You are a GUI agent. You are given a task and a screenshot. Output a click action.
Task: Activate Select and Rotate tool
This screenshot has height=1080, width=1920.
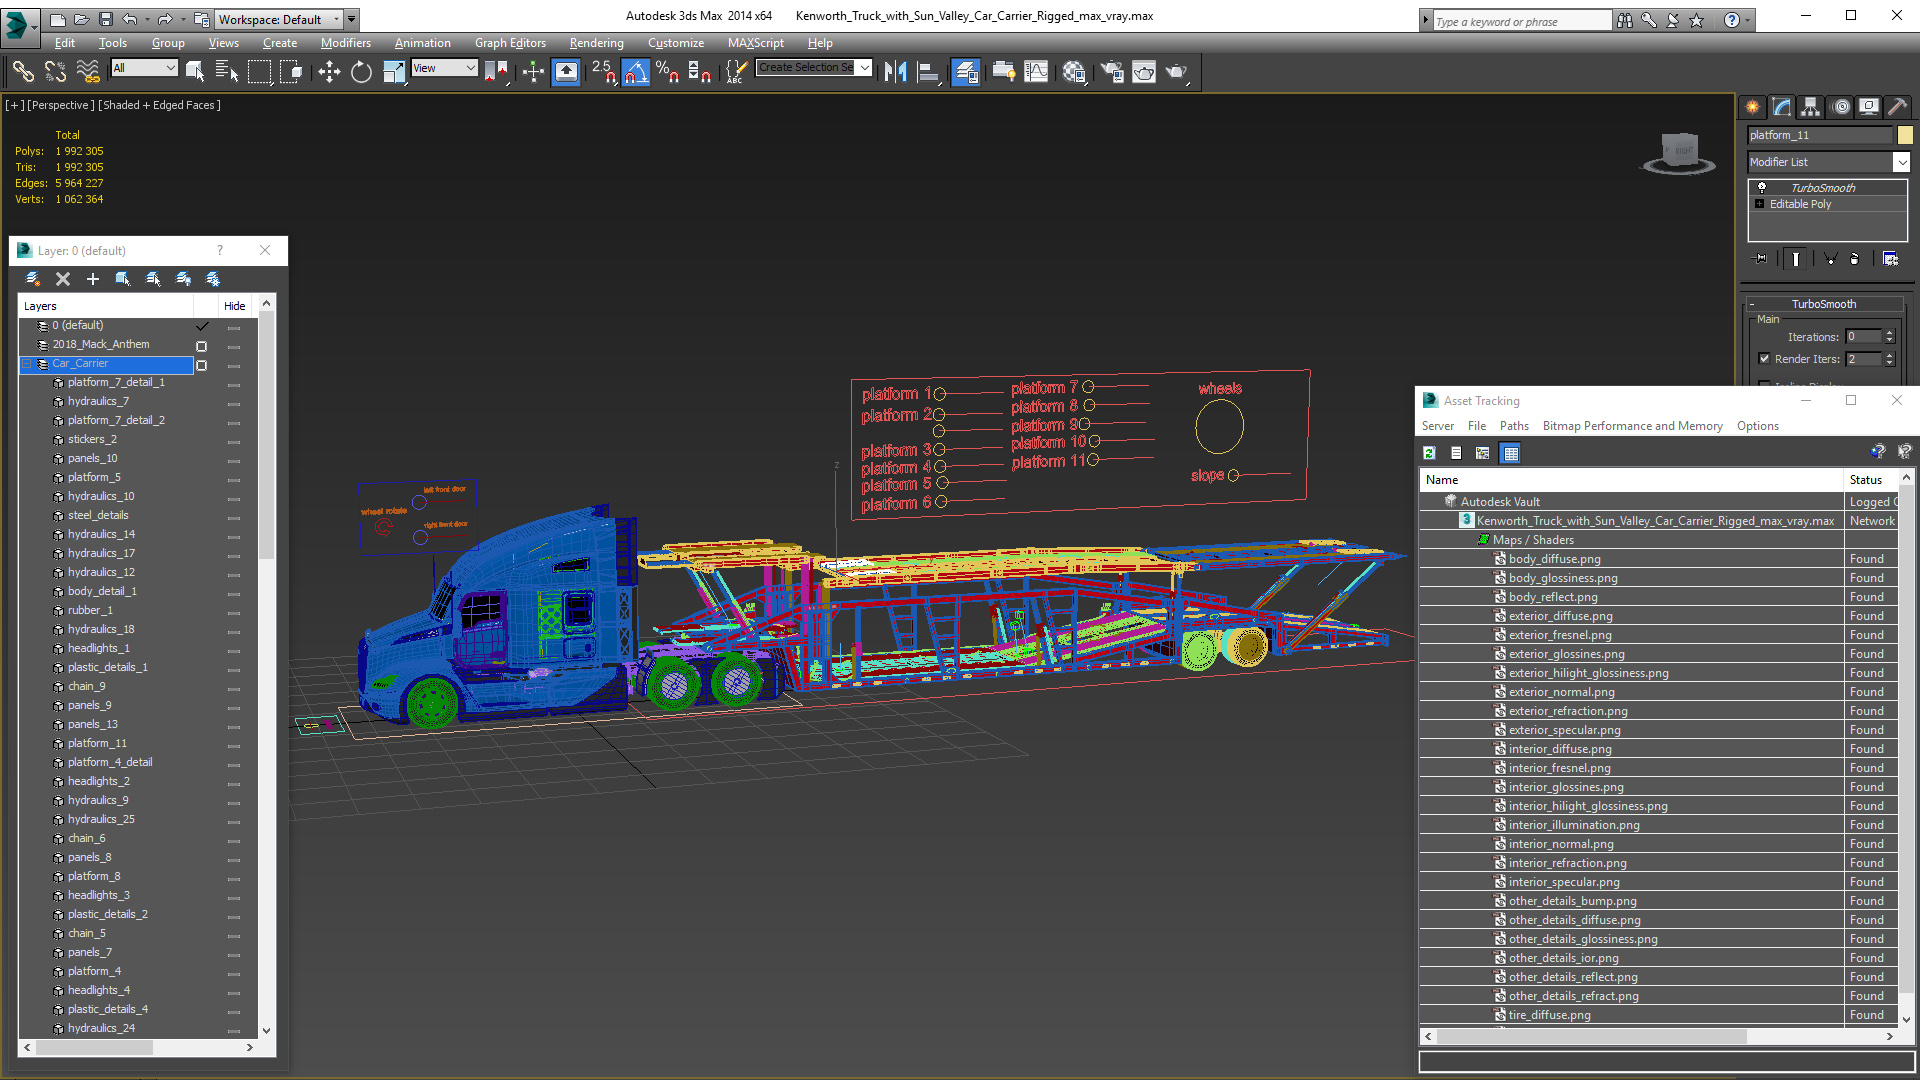361,71
